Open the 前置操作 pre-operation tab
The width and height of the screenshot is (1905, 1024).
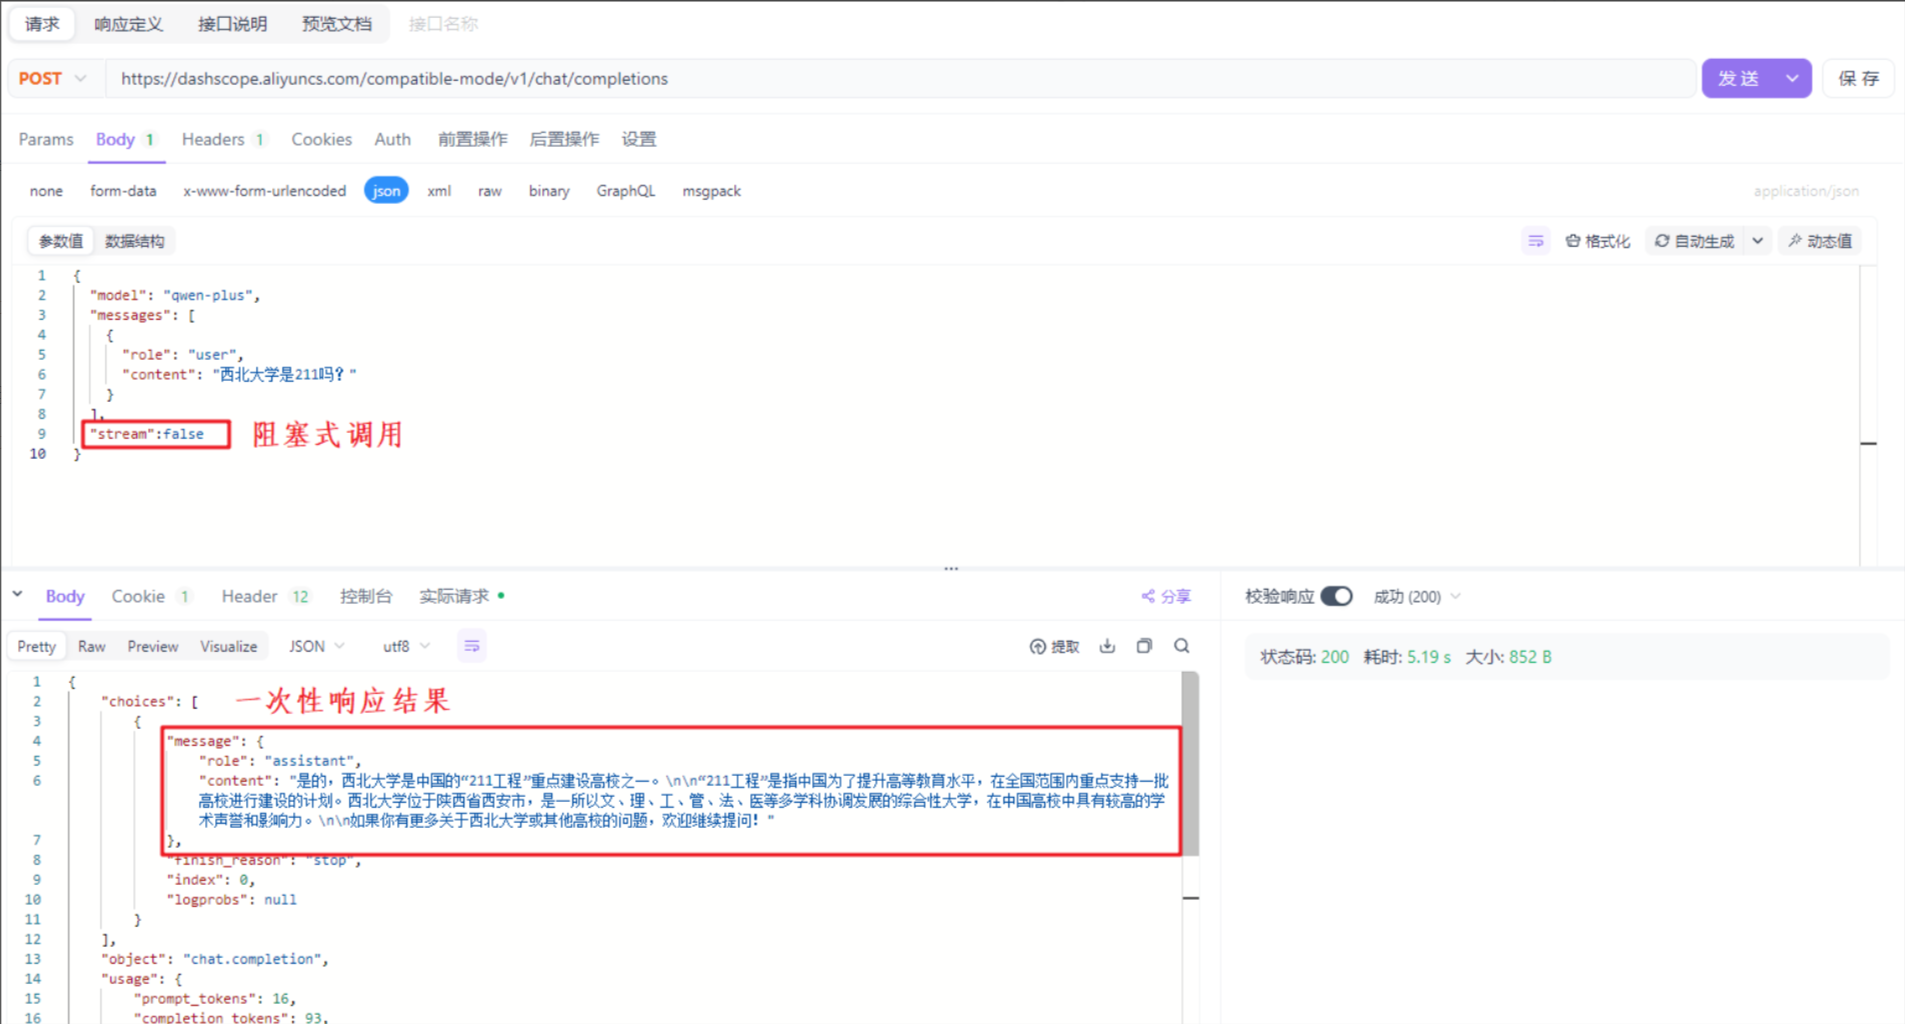click(x=472, y=139)
